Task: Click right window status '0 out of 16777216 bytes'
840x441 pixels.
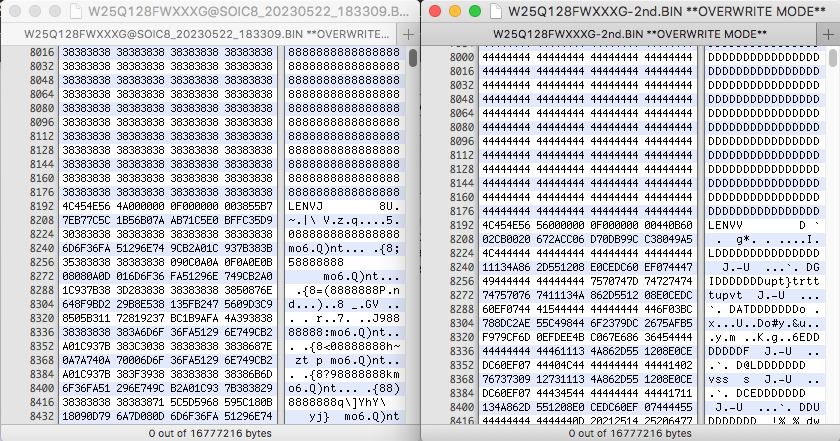Action: point(630,433)
